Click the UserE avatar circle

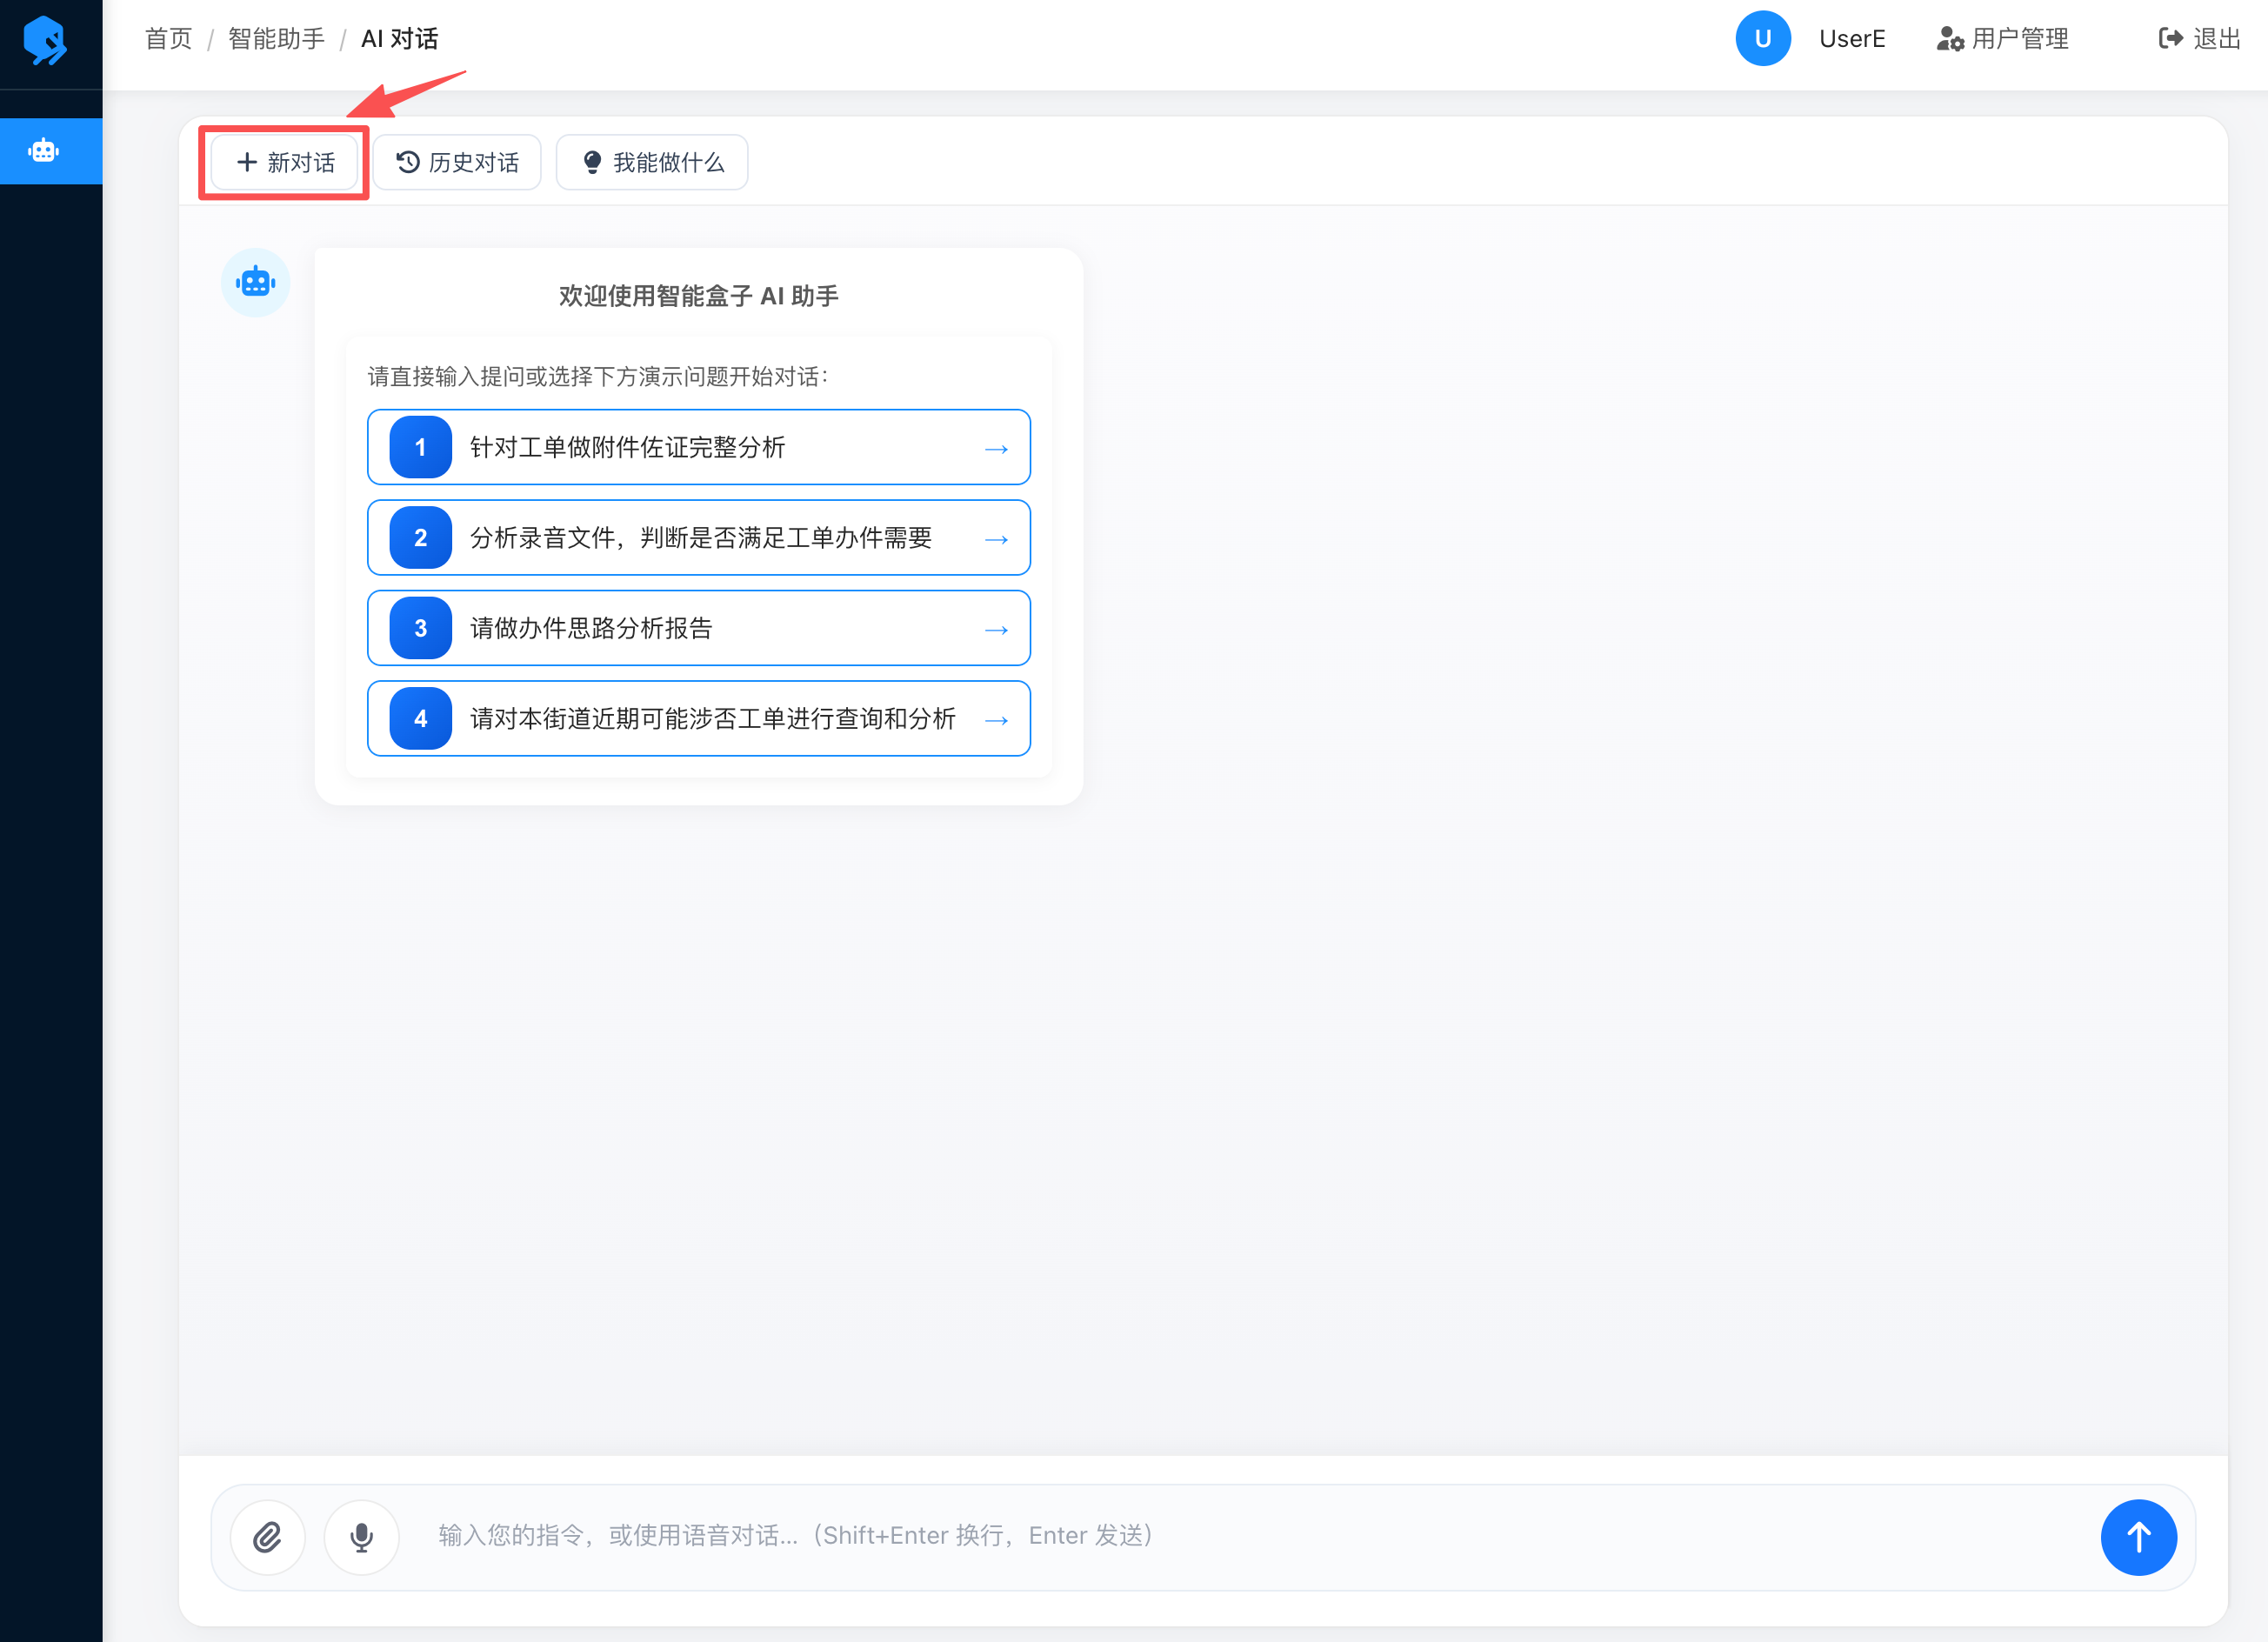point(1762,39)
